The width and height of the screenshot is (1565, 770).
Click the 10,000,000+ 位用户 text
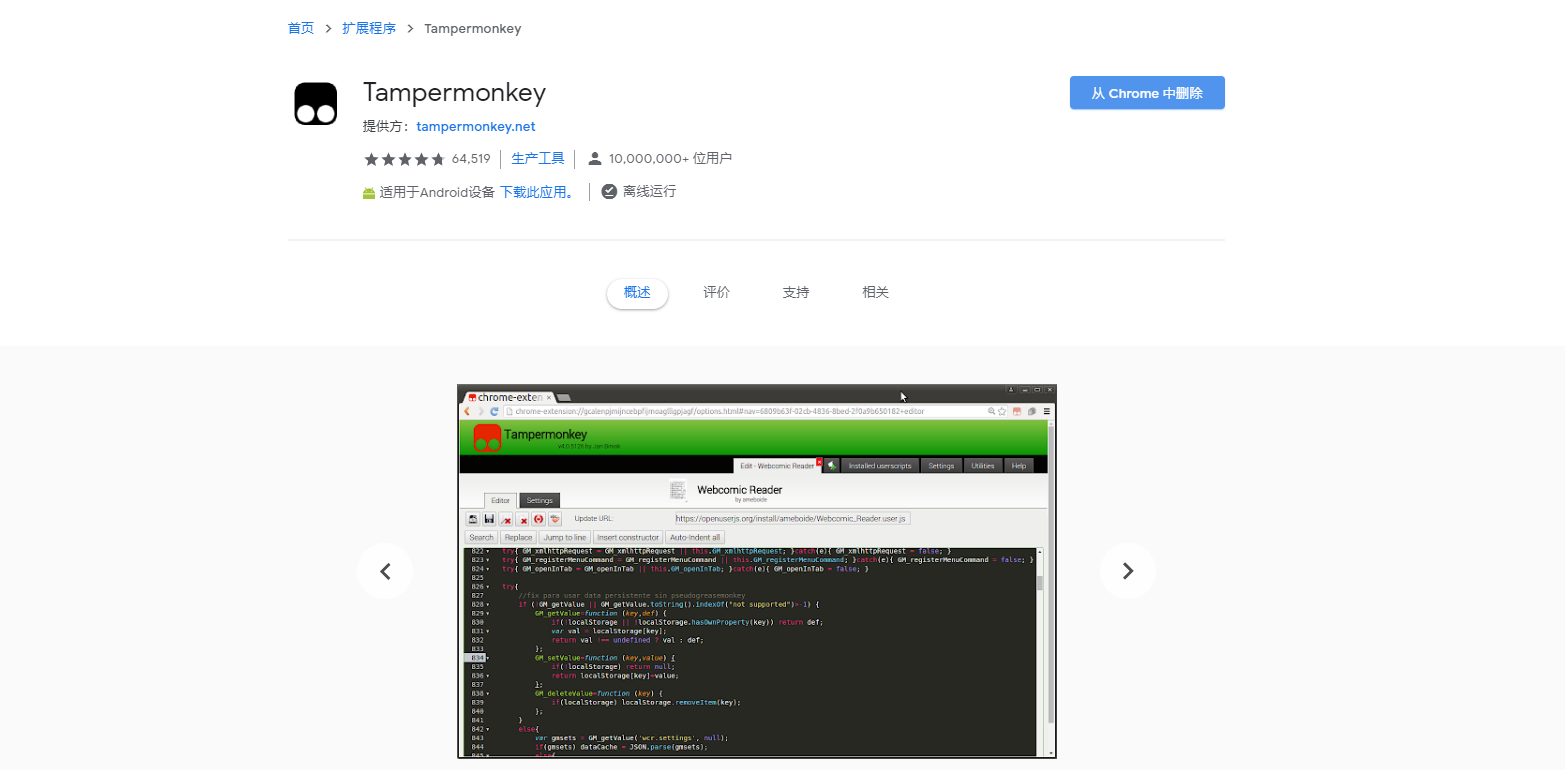coord(670,159)
